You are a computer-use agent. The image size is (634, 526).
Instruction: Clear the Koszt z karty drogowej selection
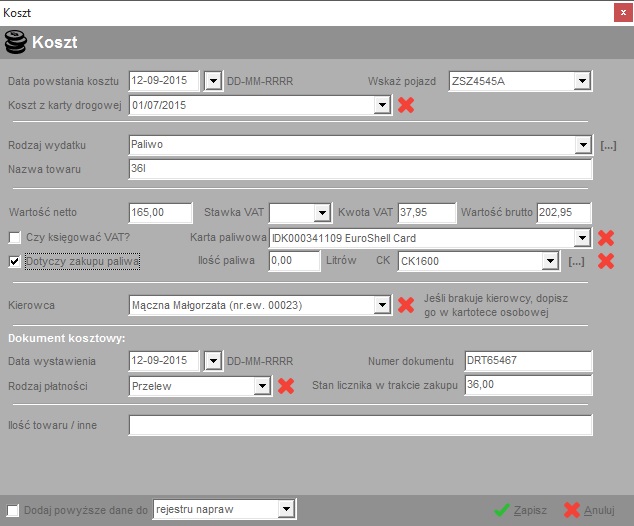(x=406, y=104)
